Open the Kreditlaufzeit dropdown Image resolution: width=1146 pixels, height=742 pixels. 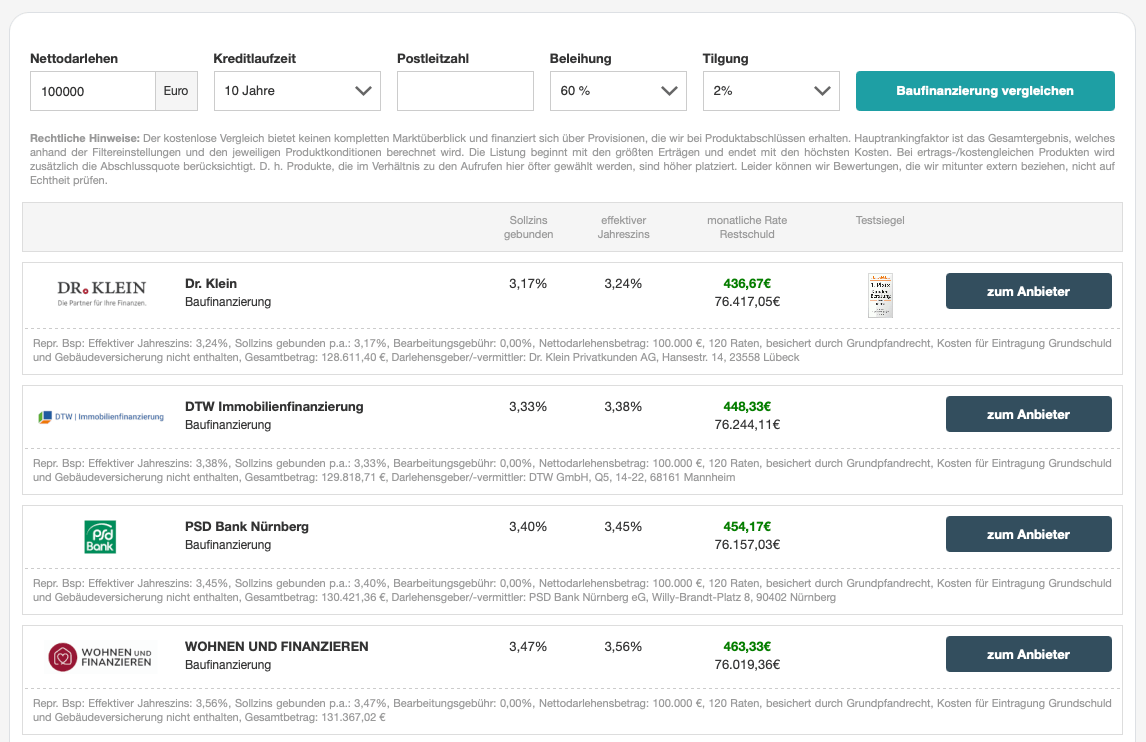tap(297, 91)
